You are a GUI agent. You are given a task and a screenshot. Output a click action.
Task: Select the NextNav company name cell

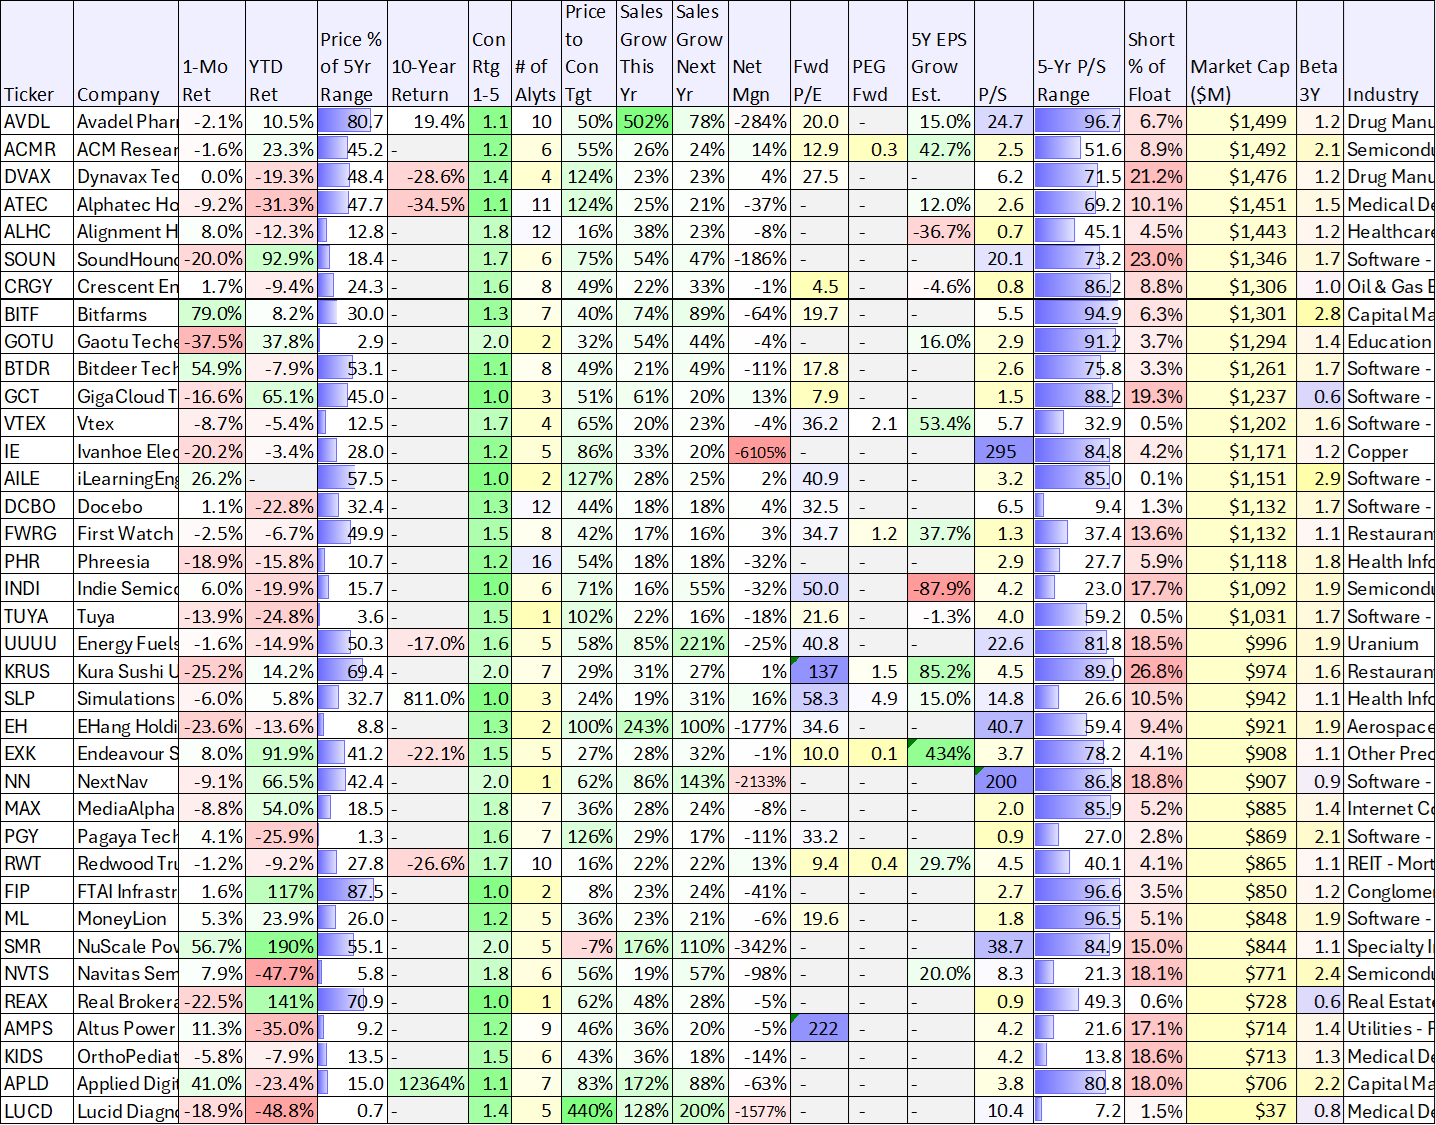point(126,782)
